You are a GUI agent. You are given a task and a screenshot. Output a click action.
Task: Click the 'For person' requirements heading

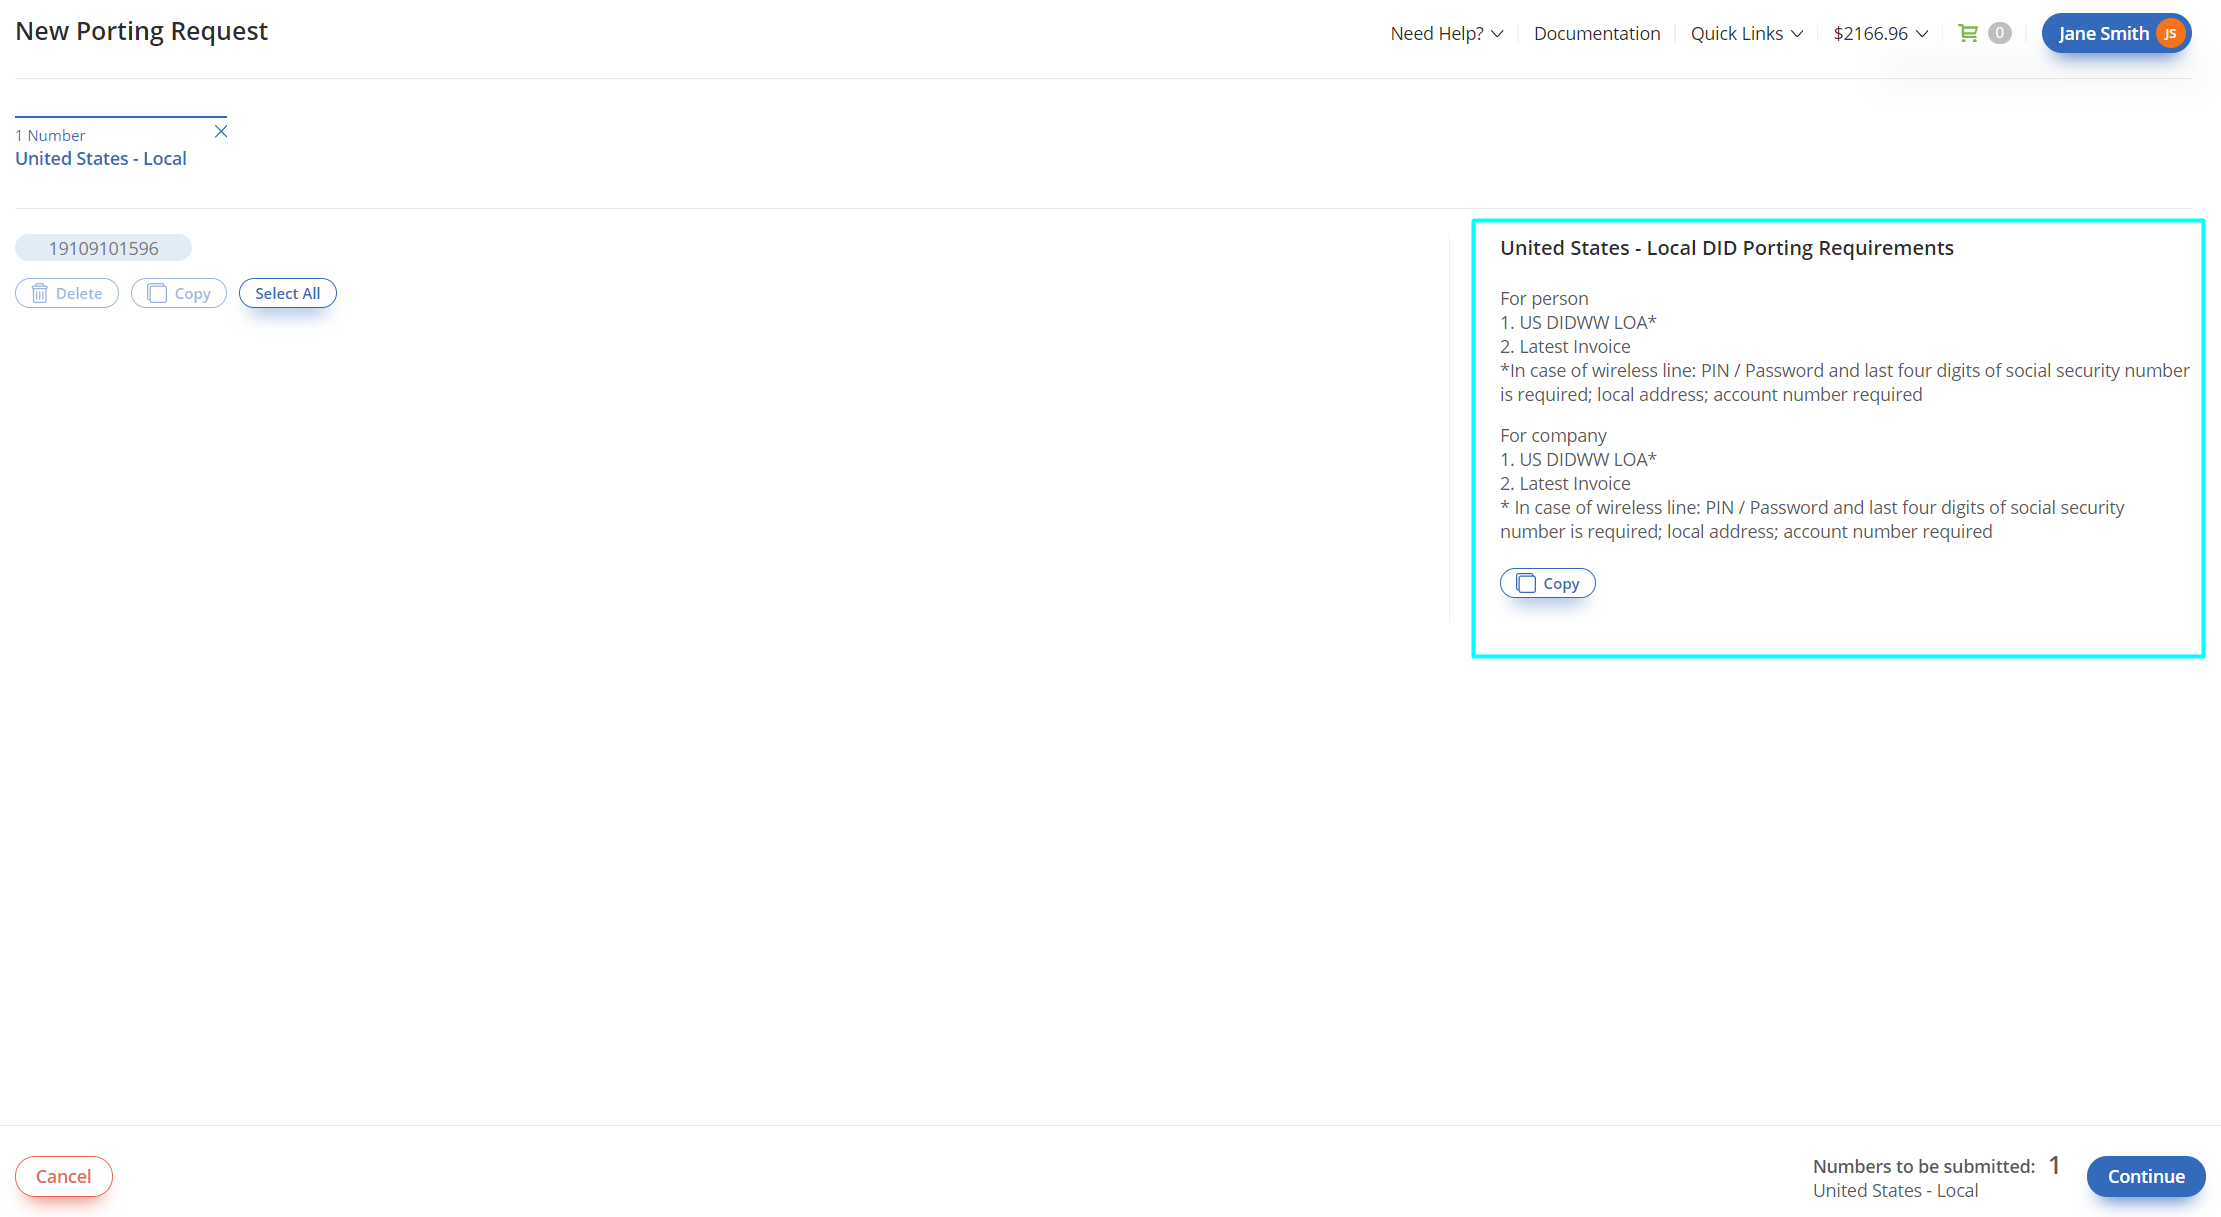(1544, 298)
